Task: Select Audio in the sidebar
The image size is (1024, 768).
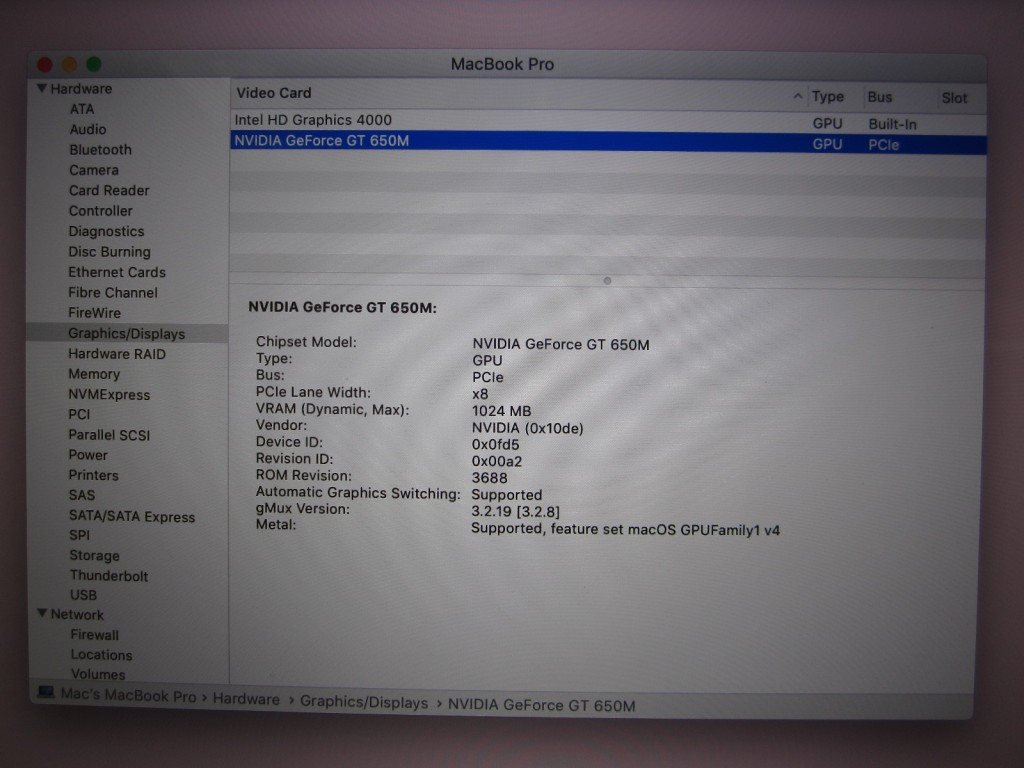Action: 88,129
